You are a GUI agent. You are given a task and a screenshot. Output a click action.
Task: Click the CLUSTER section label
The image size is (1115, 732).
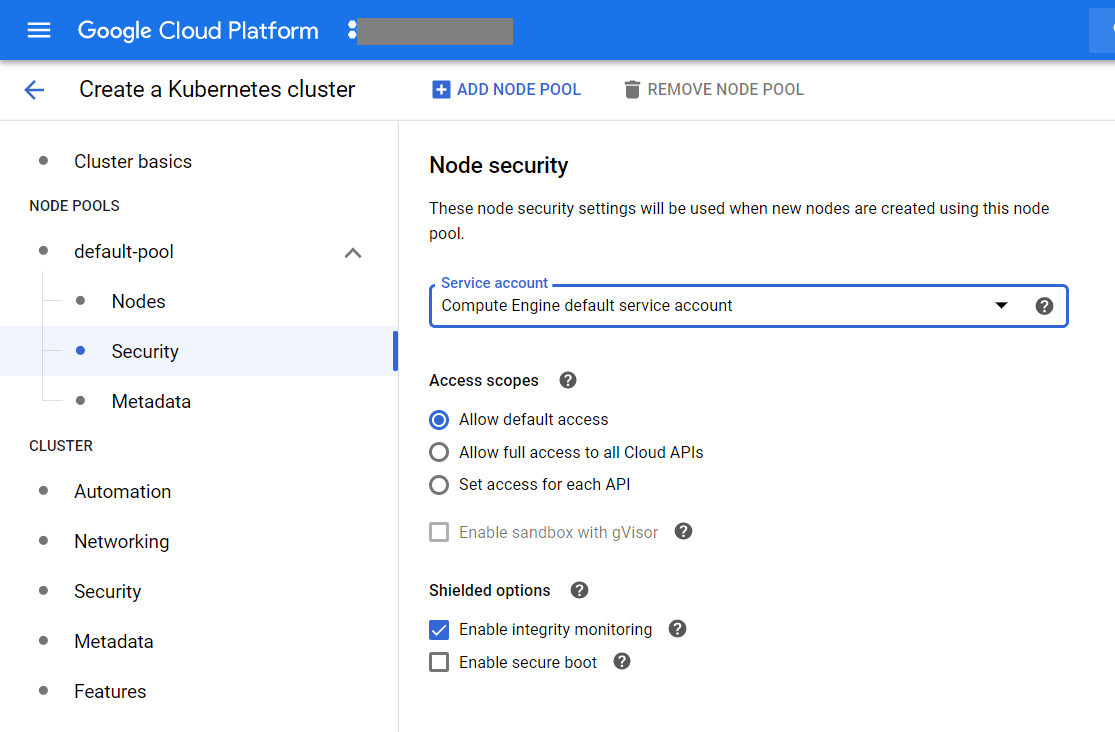60,446
